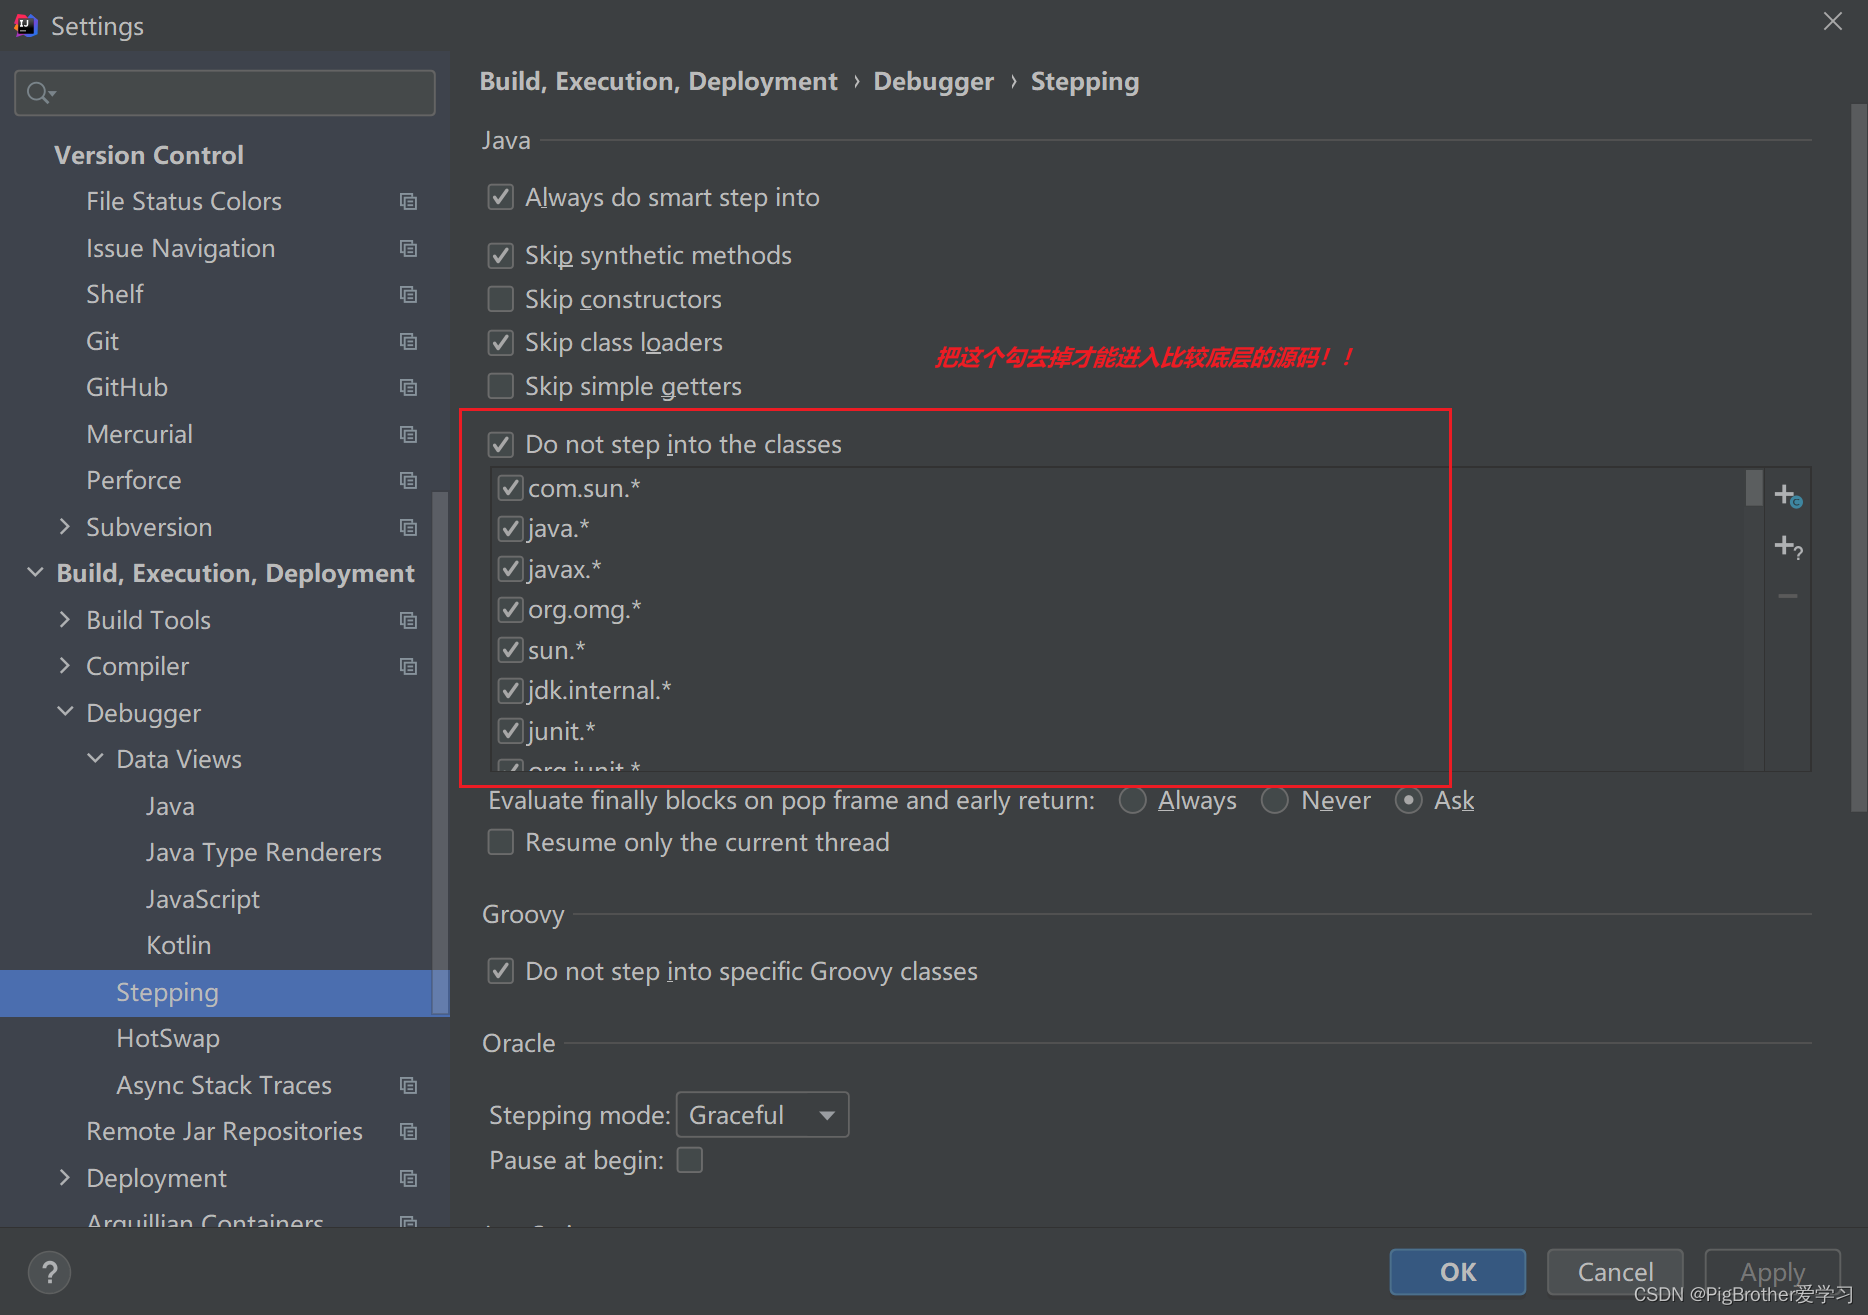Click the IntelliJ IDEA logo in title bar

[25, 25]
